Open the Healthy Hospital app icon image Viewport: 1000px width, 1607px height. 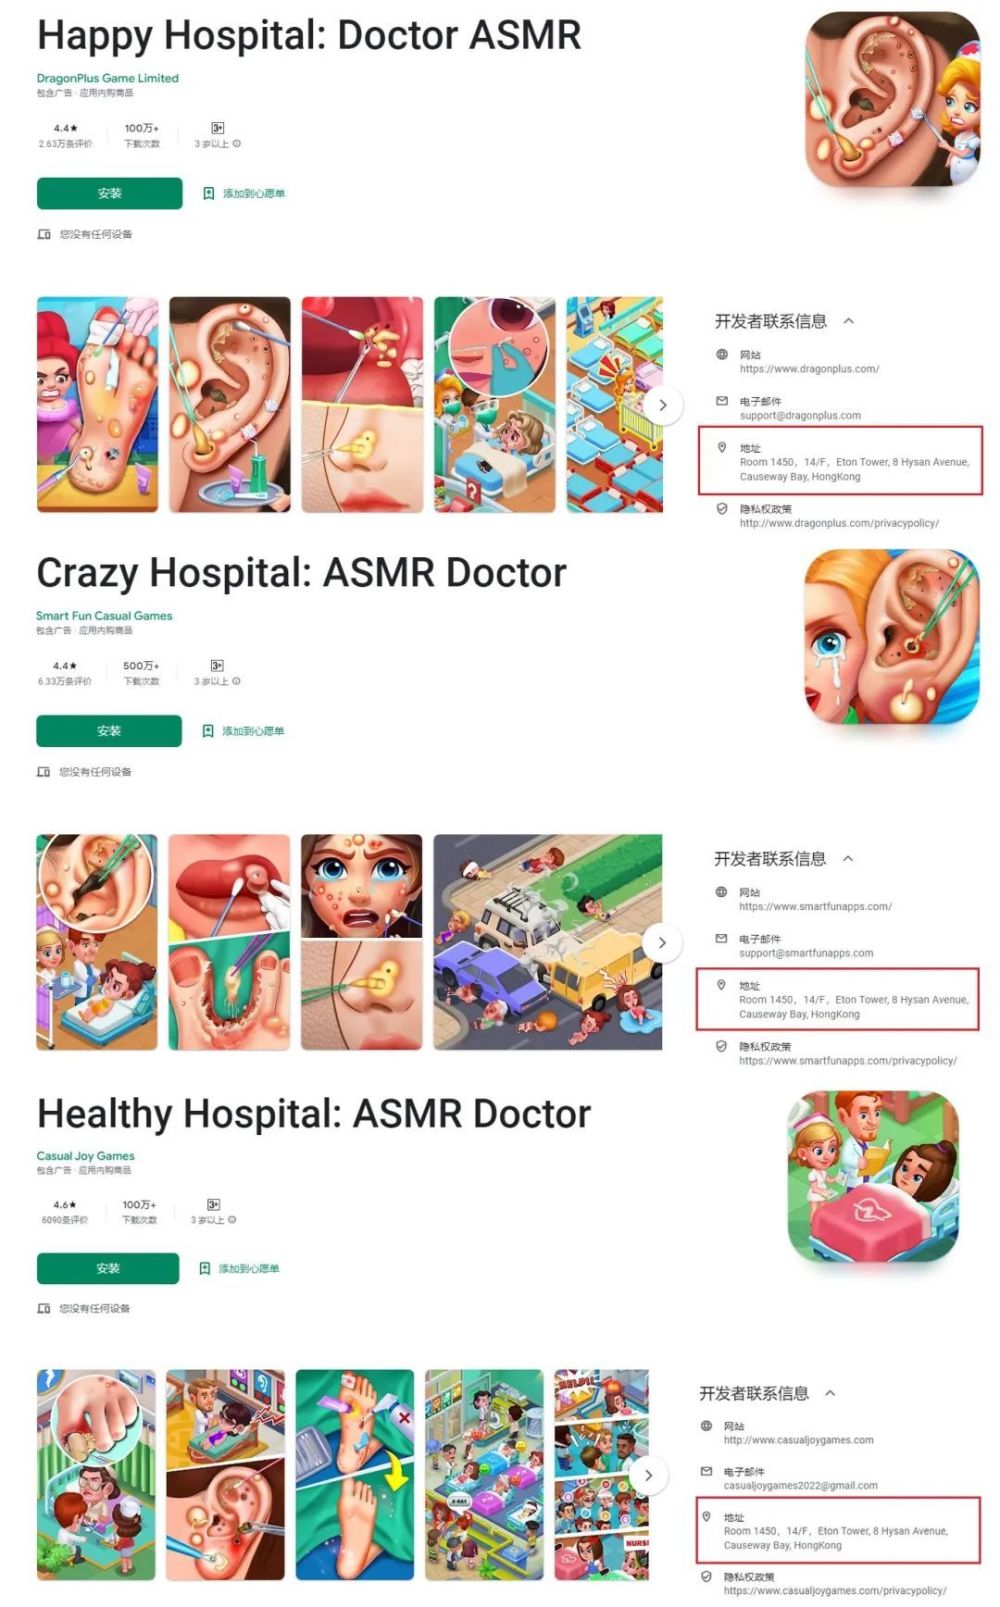[x=873, y=1176]
